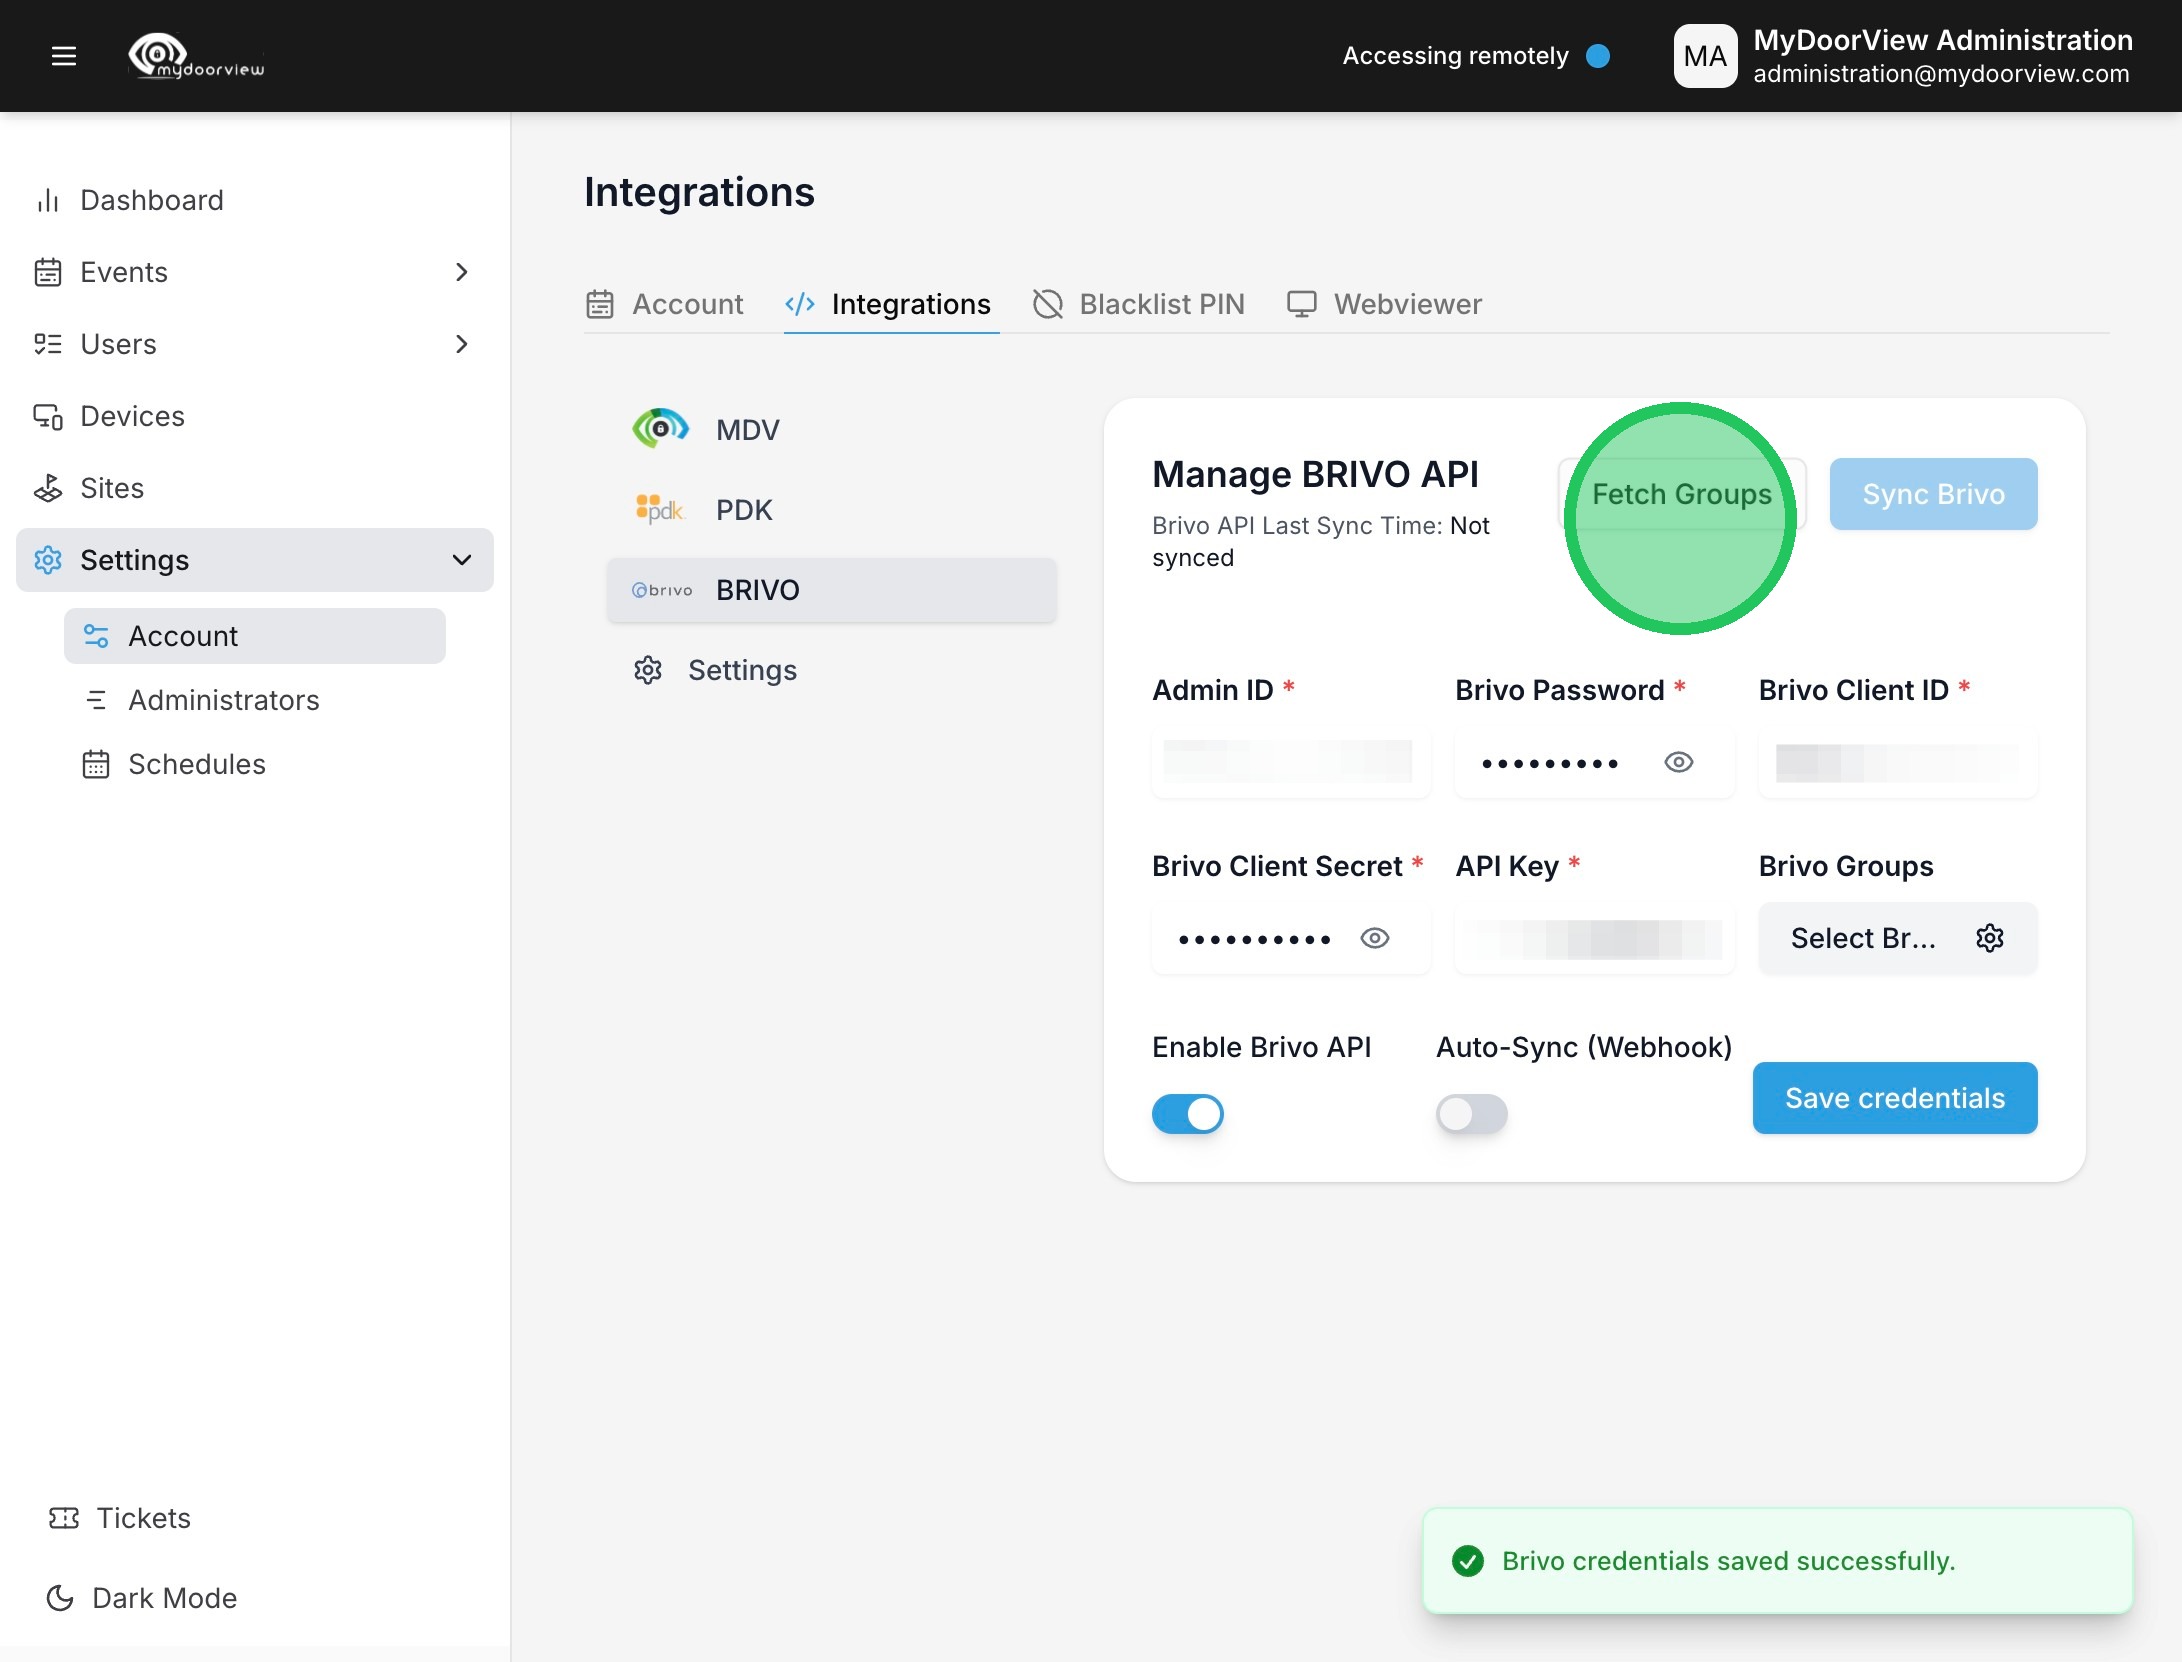Screen dimensions: 2182x1662
Task: Click the mydoorview logo
Action: (x=197, y=56)
